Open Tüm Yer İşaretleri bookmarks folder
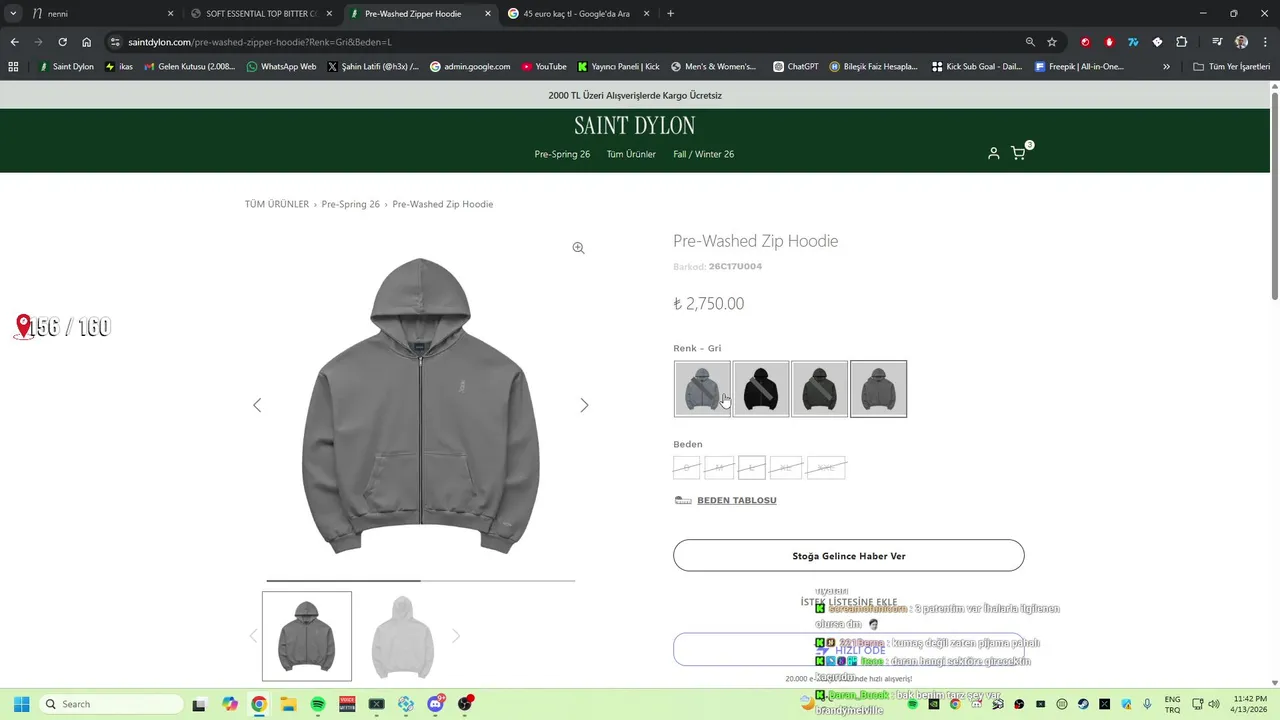The height and width of the screenshot is (720, 1280). [x=1231, y=67]
